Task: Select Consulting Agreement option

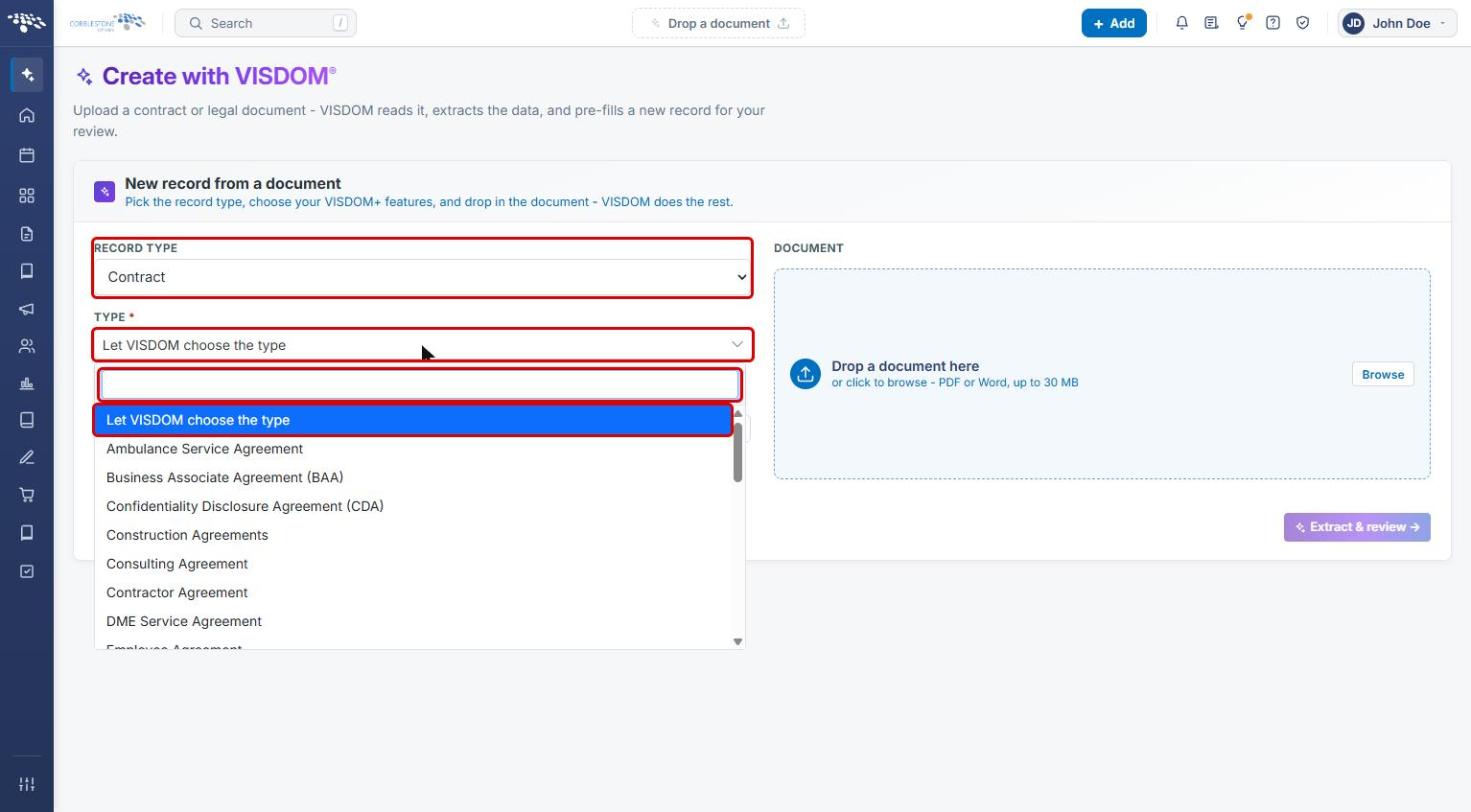Action: (x=413, y=564)
